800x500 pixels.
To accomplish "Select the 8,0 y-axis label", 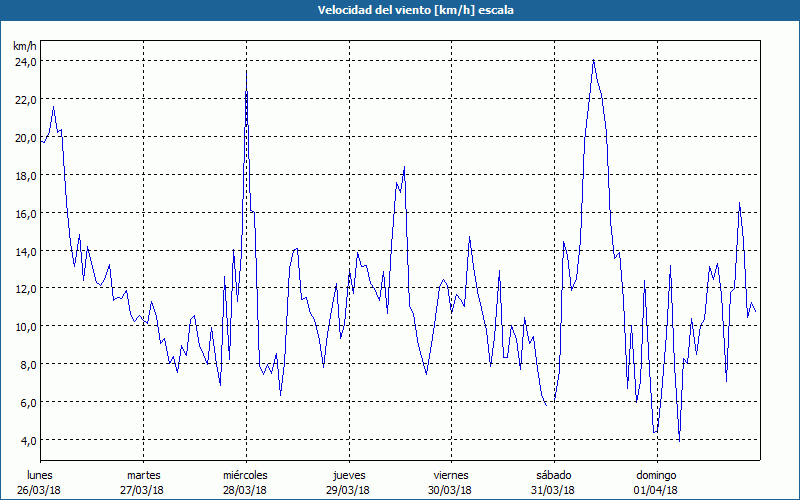I will (x=27, y=364).
